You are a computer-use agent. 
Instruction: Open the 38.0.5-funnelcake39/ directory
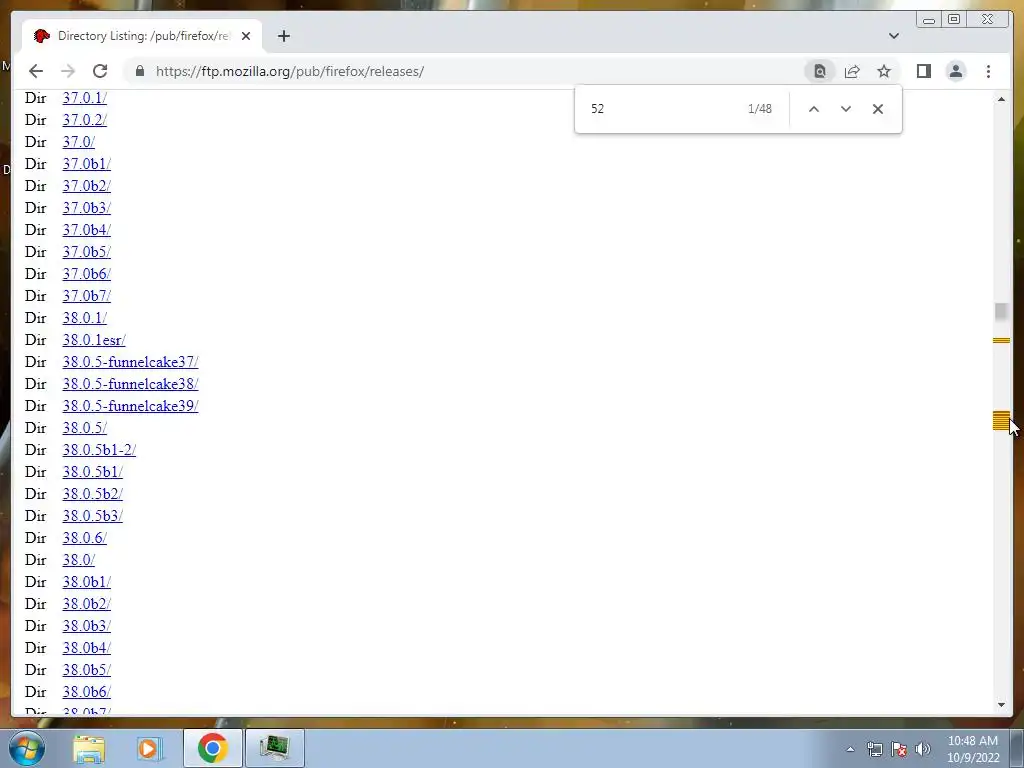coord(130,406)
